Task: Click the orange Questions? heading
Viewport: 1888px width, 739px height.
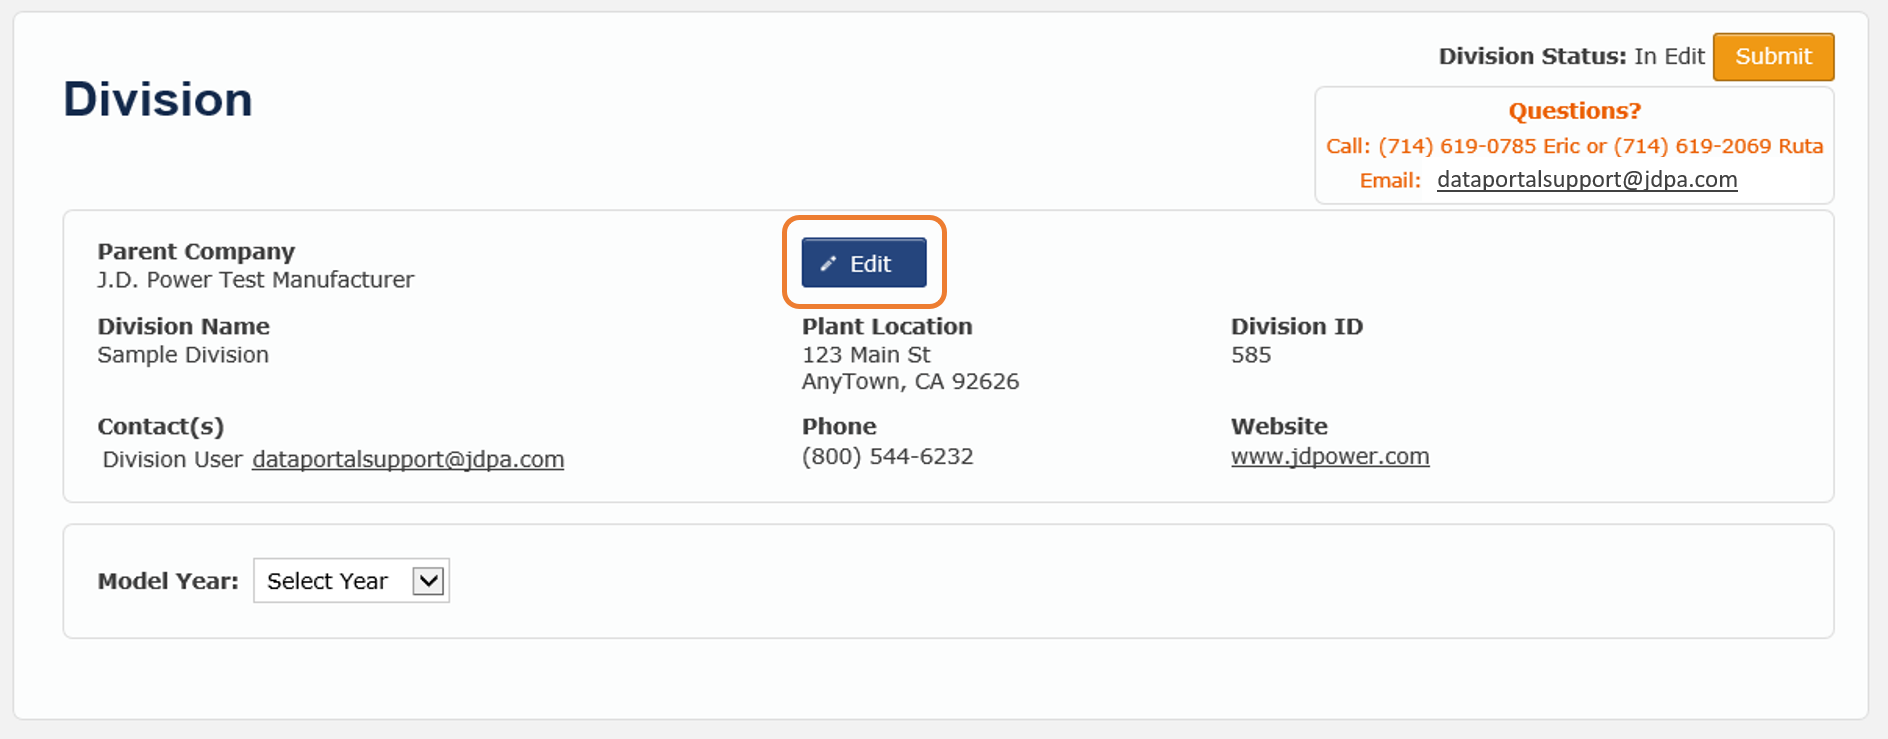Action: (1574, 111)
